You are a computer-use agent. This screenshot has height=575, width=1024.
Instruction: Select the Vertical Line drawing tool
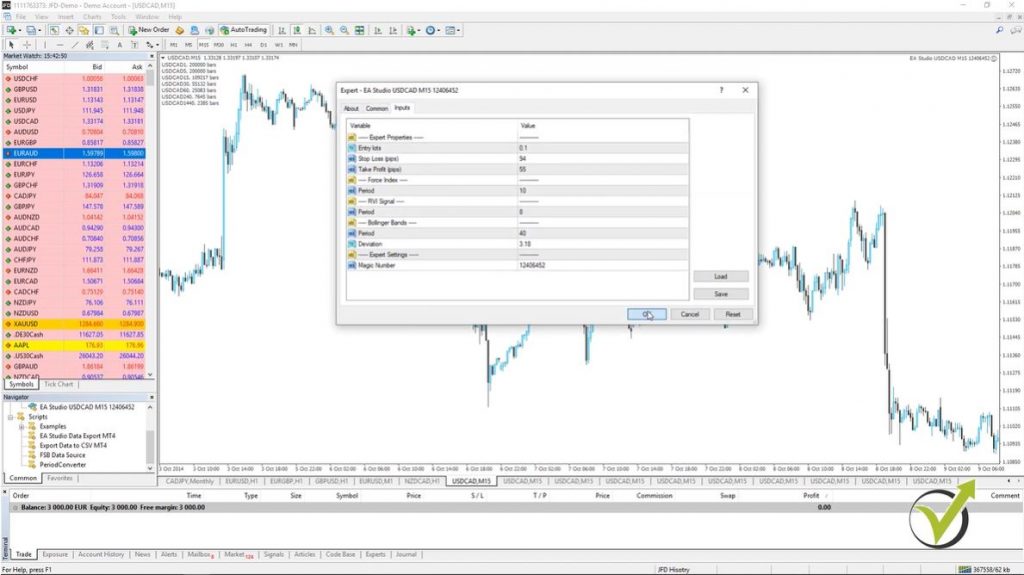point(45,45)
